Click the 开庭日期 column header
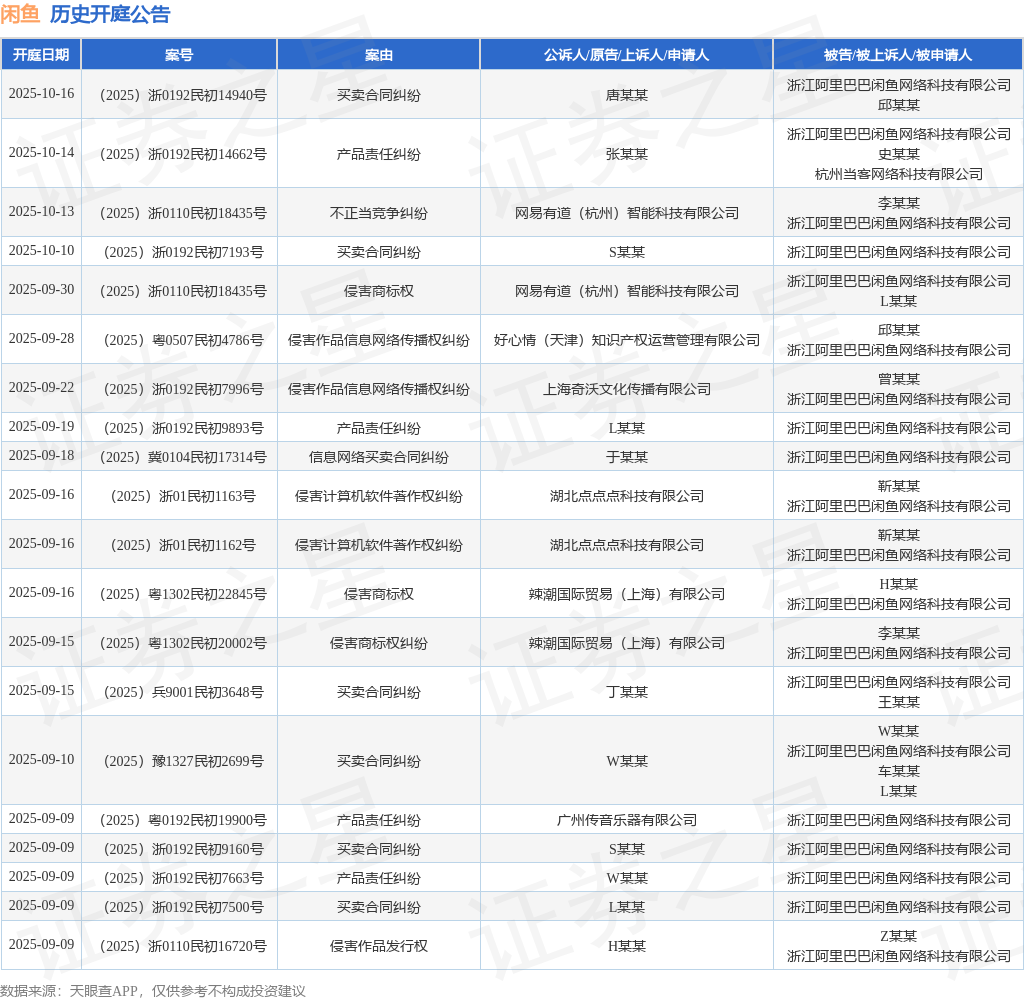Image resolution: width=1024 pixels, height=1000 pixels. 41,55
